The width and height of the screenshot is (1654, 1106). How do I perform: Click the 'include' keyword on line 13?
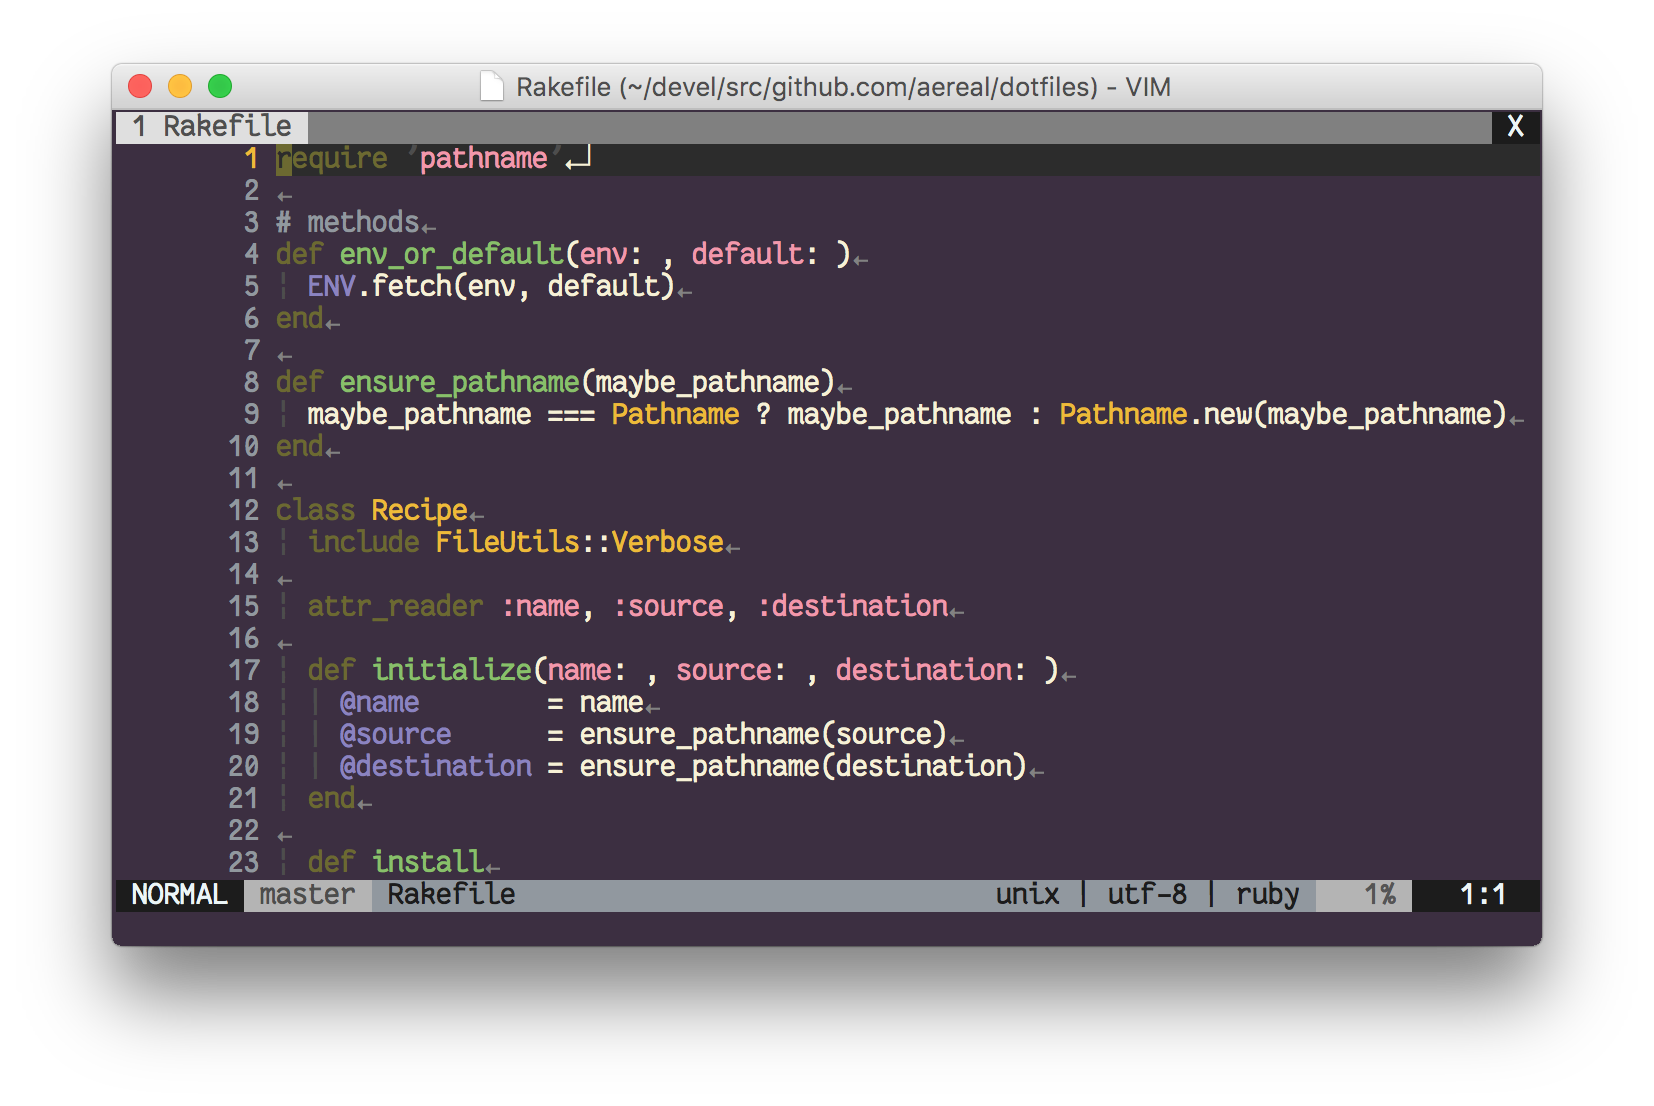point(364,542)
